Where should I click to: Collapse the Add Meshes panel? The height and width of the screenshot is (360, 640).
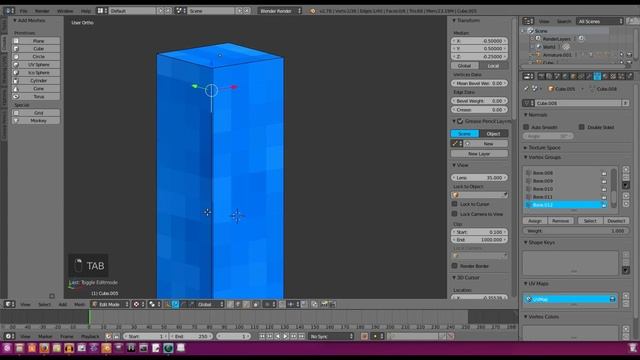[x=29, y=20]
